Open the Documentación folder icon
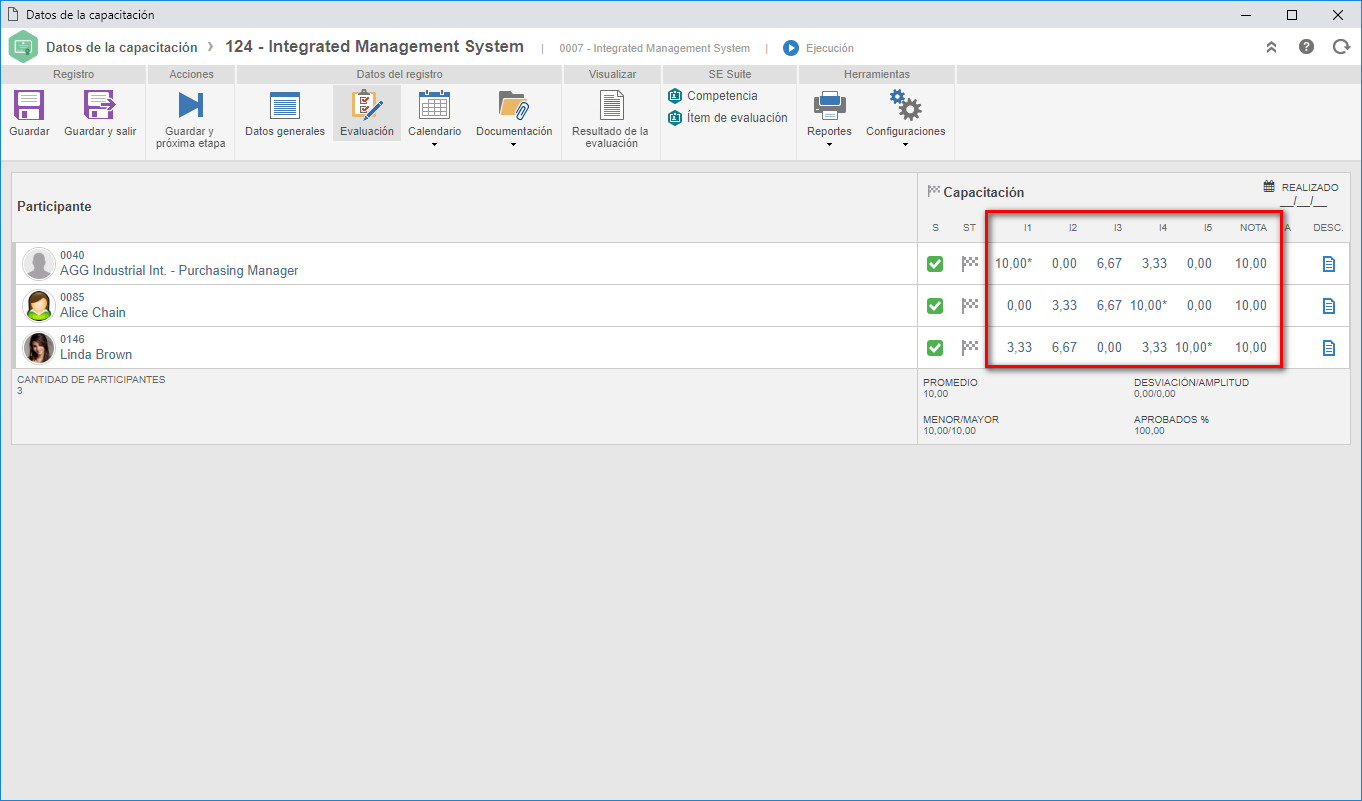Viewport: 1362px width, 801px height. (x=514, y=105)
